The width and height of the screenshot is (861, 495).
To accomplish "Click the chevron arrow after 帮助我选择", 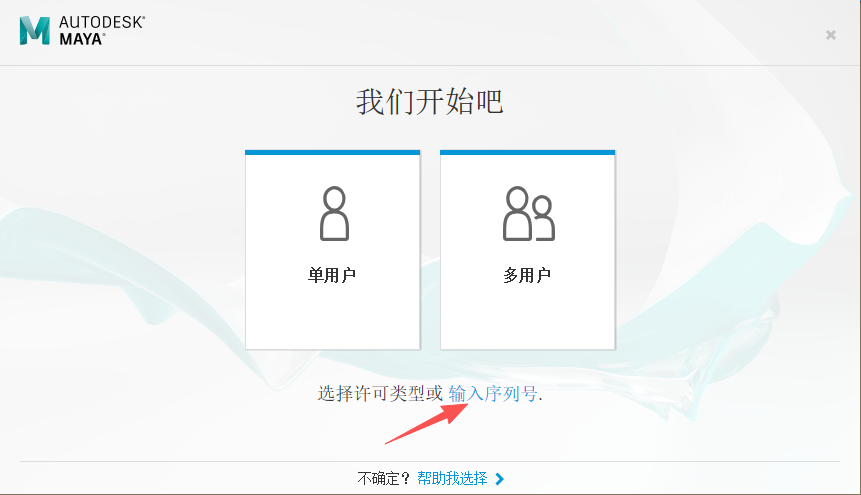I will tap(499, 479).
